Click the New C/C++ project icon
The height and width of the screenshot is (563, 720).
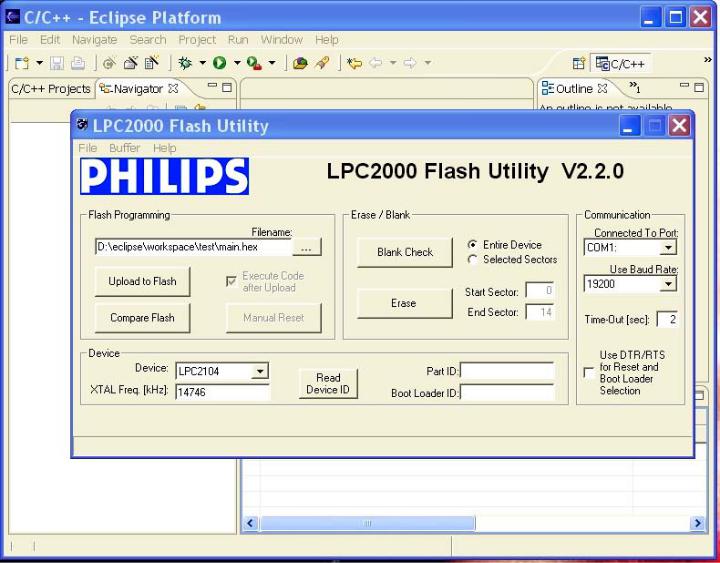(x=109, y=63)
